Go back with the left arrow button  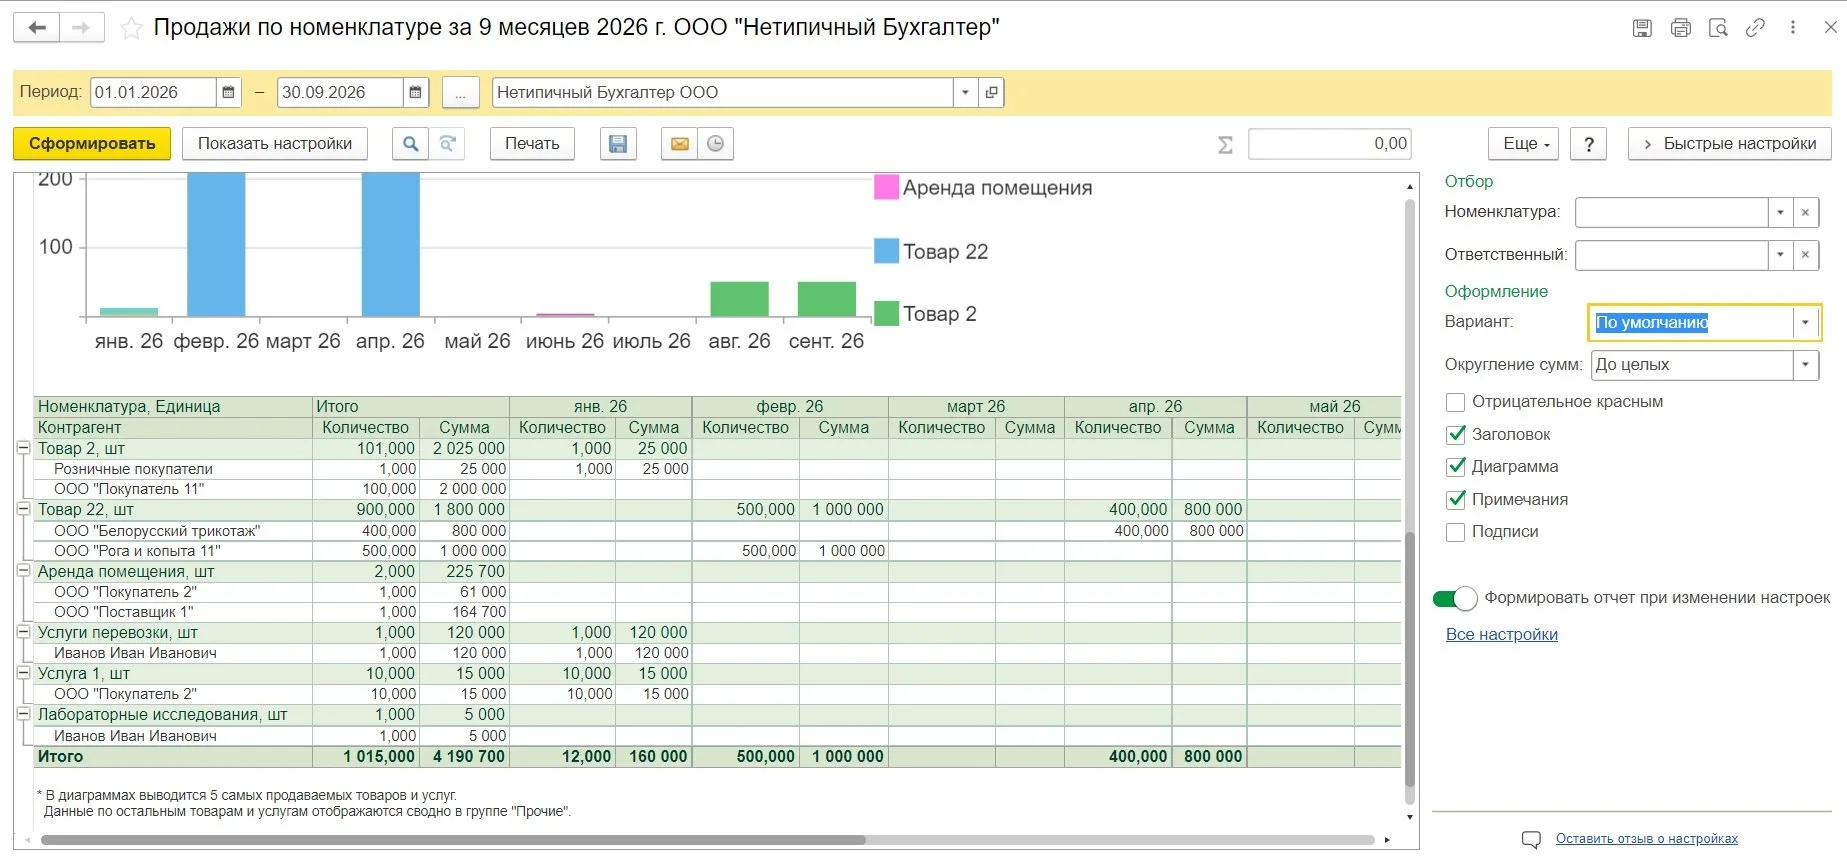37,28
